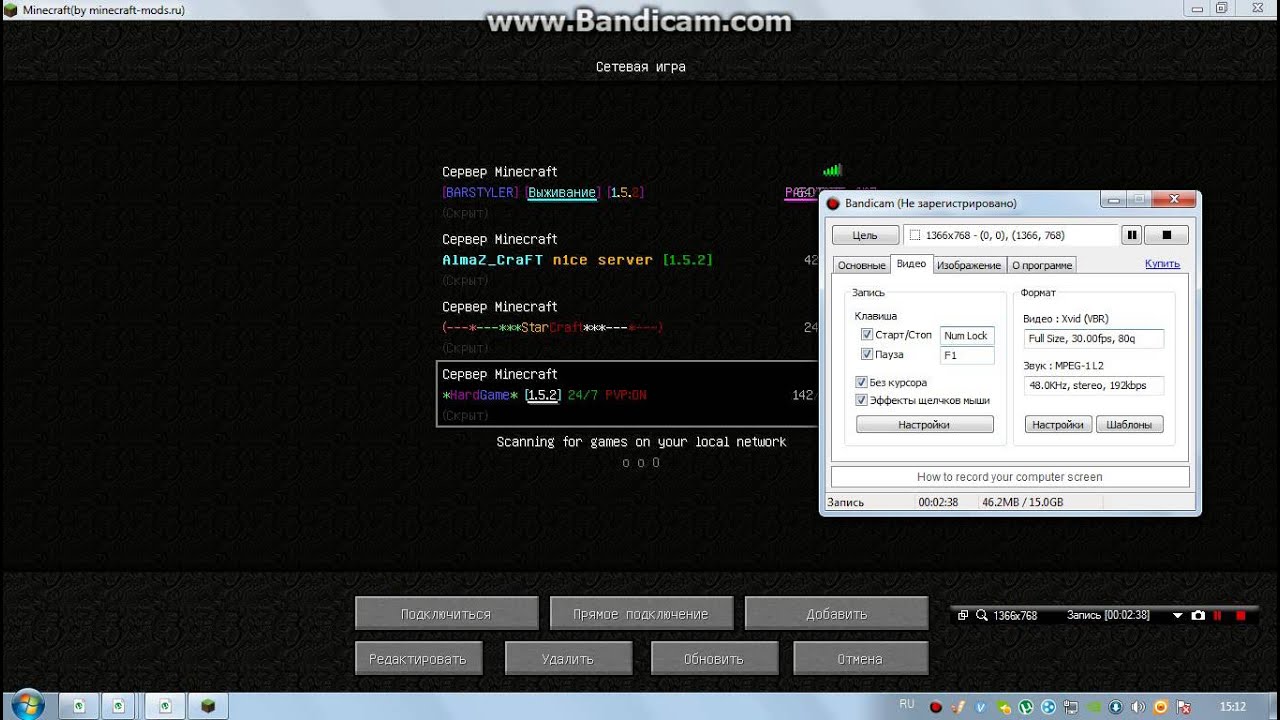Refresh servers with Обновить button
The image size is (1280, 720).
click(x=714, y=659)
